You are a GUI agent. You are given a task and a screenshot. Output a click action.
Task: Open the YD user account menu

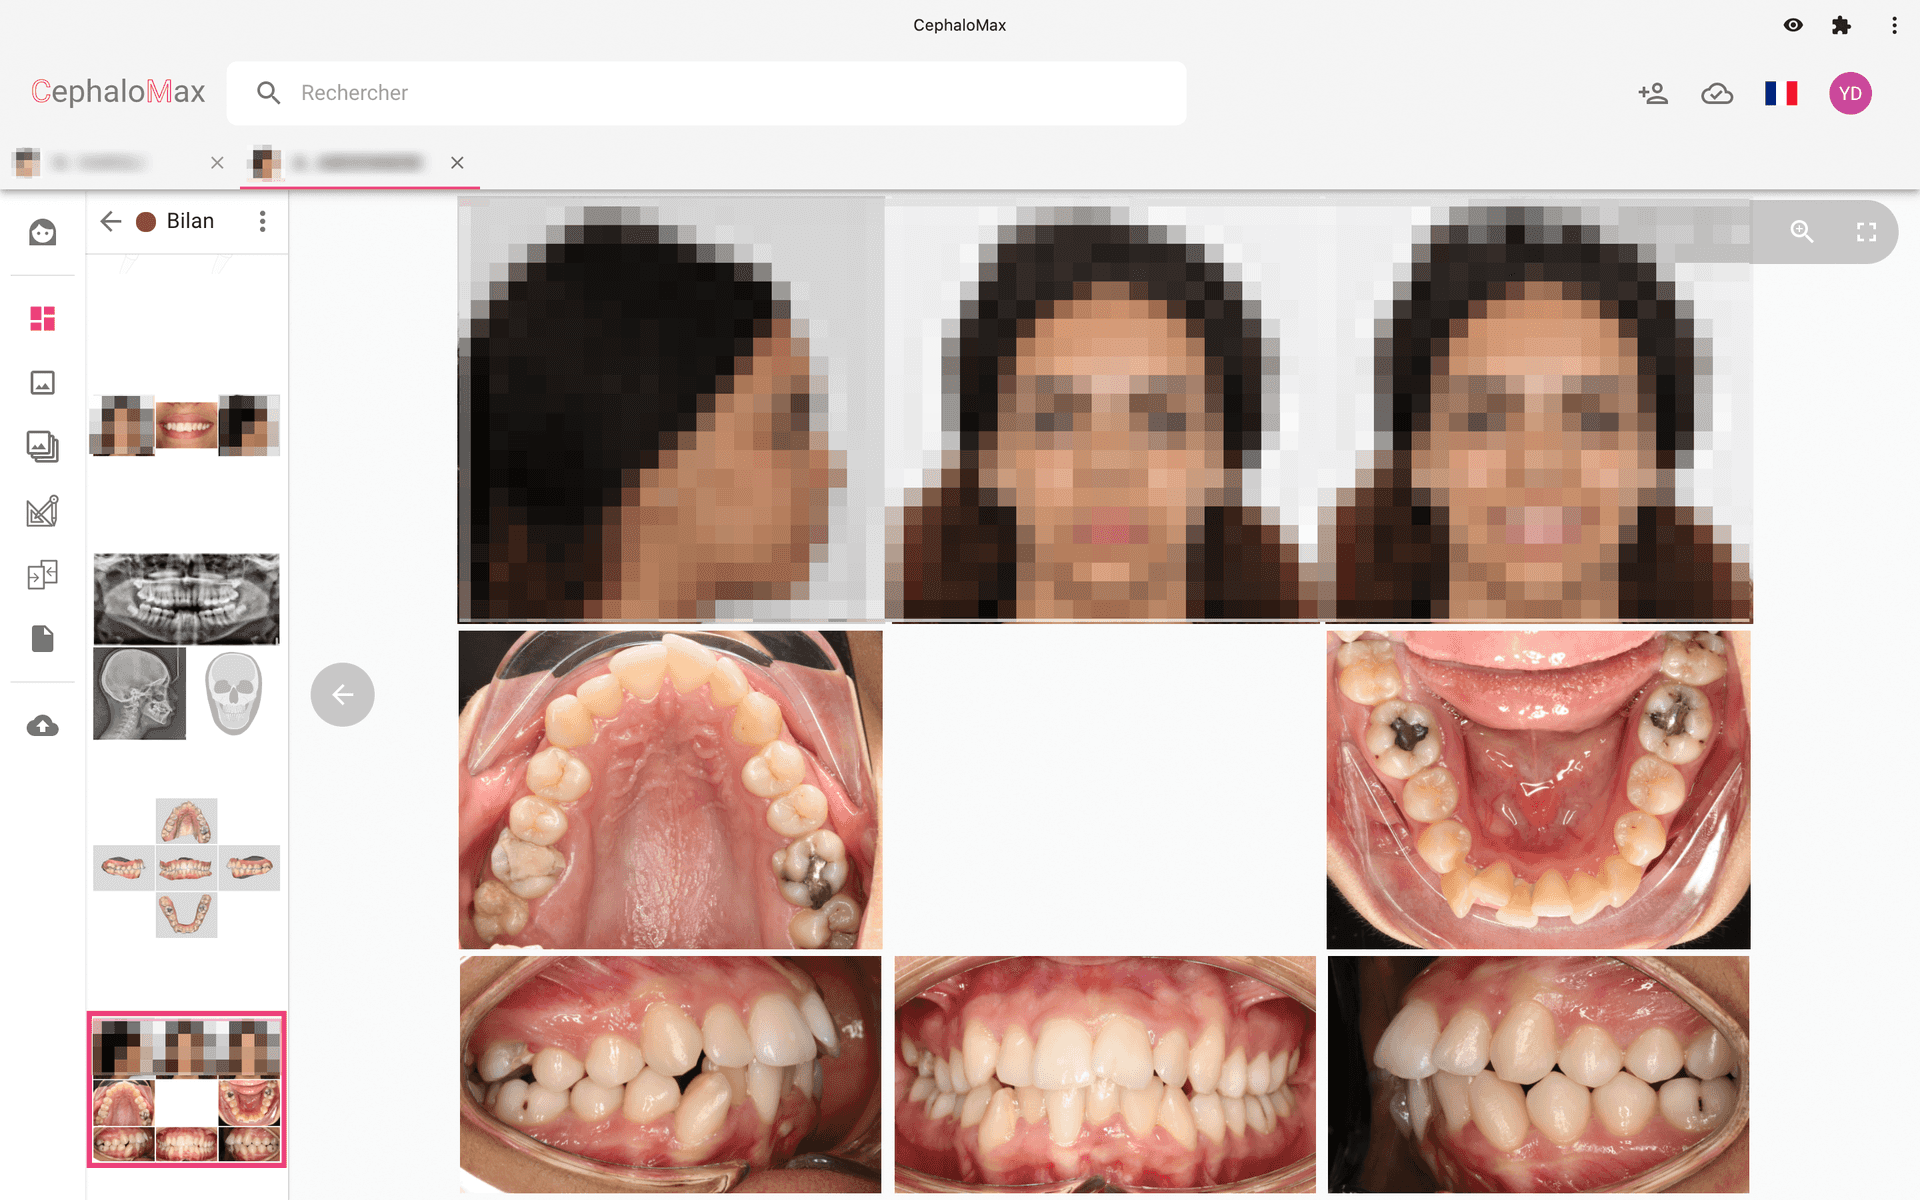pyautogui.click(x=1850, y=93)
